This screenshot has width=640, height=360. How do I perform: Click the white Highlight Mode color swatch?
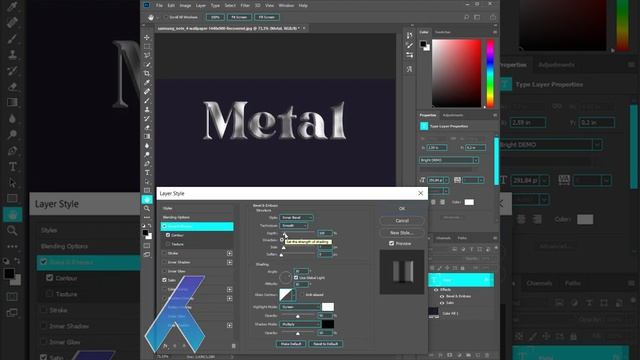pos(328,307)
